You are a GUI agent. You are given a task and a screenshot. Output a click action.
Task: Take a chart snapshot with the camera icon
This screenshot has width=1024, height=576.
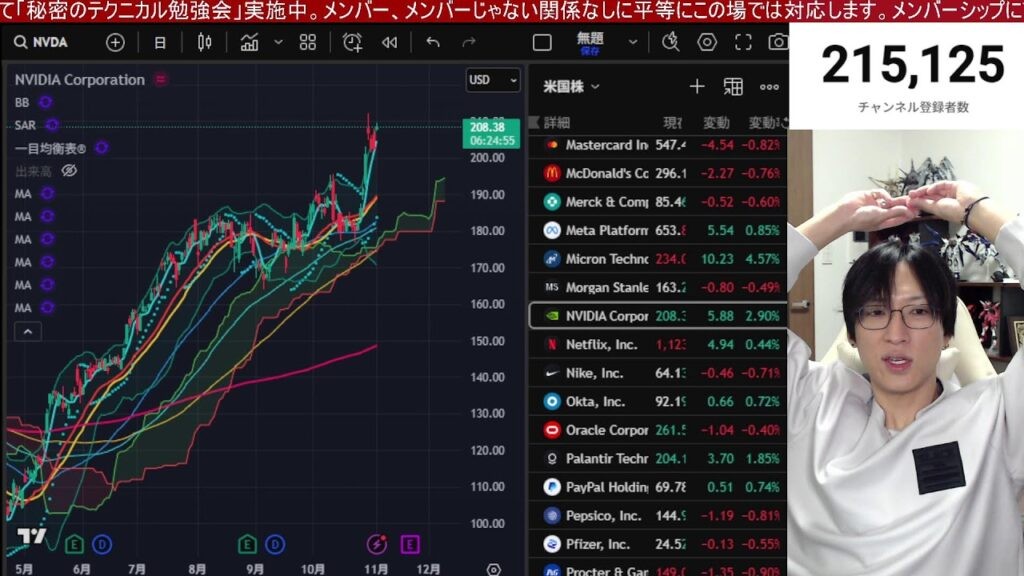click(x=778, y=42)
